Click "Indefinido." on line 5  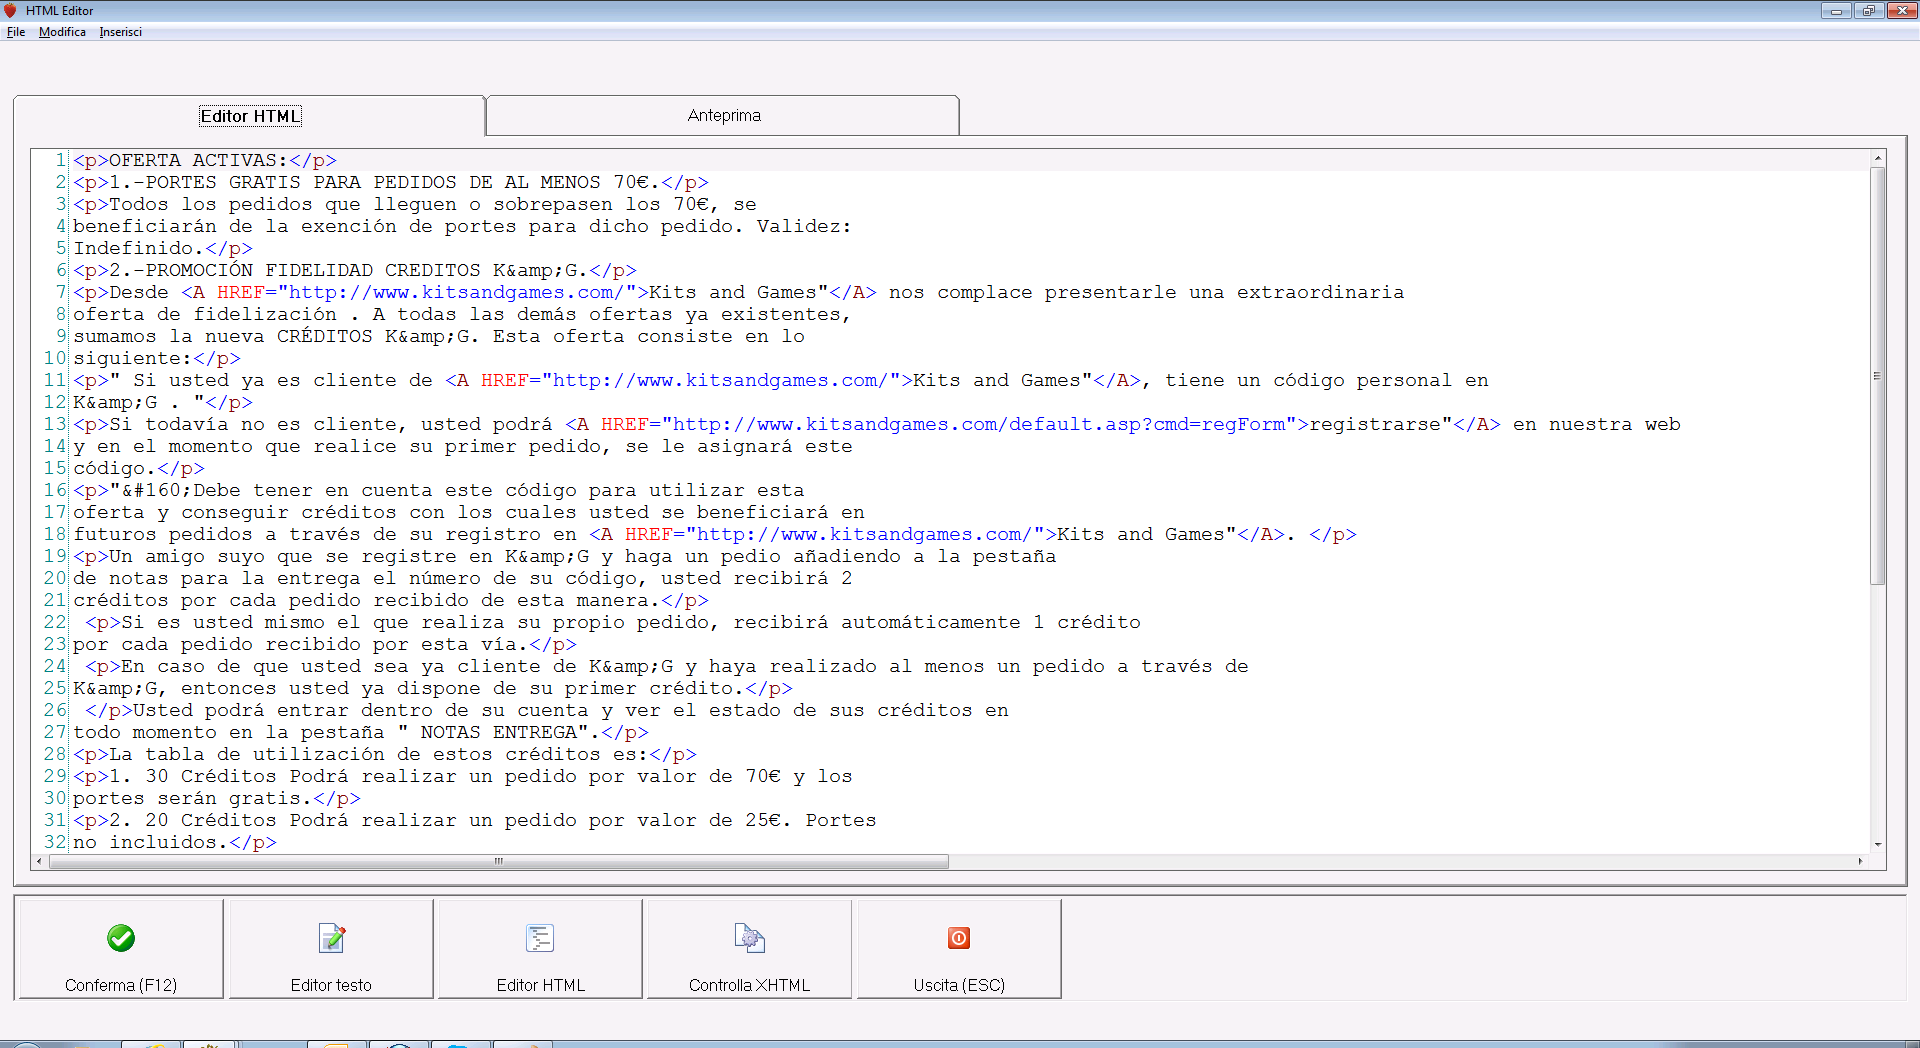[x=138, y=248]
